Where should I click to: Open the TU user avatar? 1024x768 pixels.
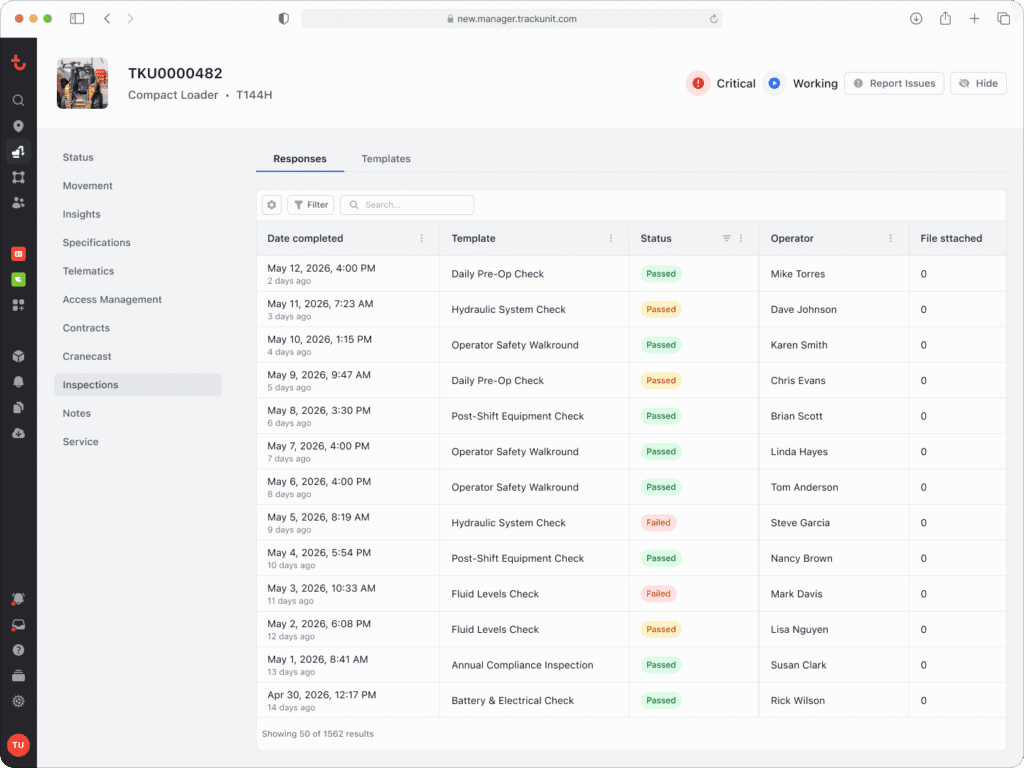point(18,744)
